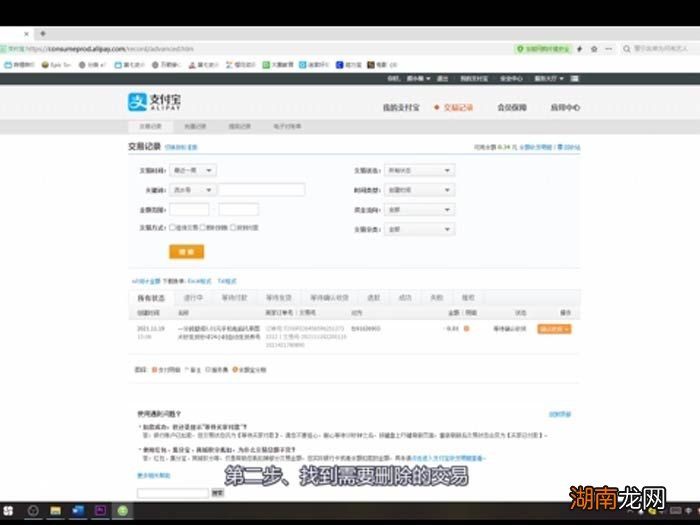Click the lightning icon in address bar

[579, 49]
